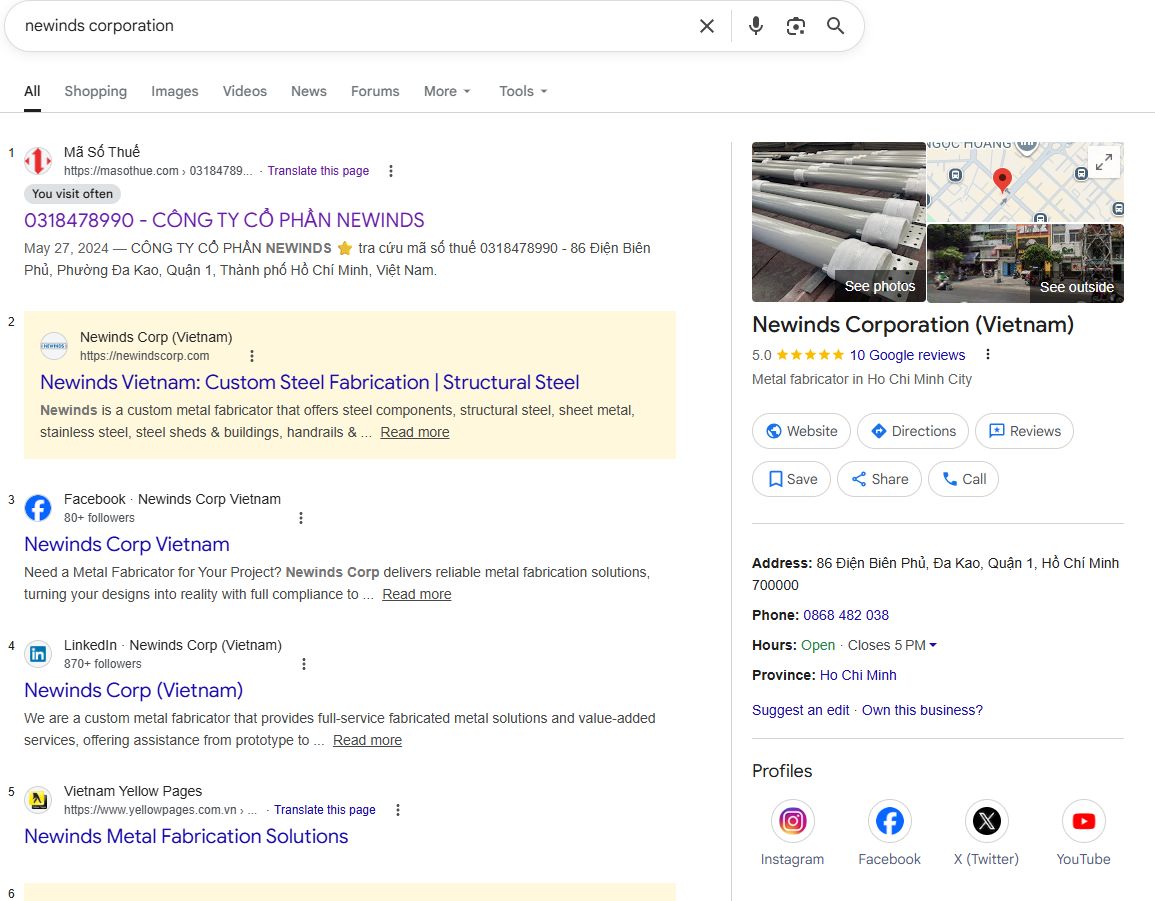Switch to the Images tab

pyautogui.click(x=174, y=91)
